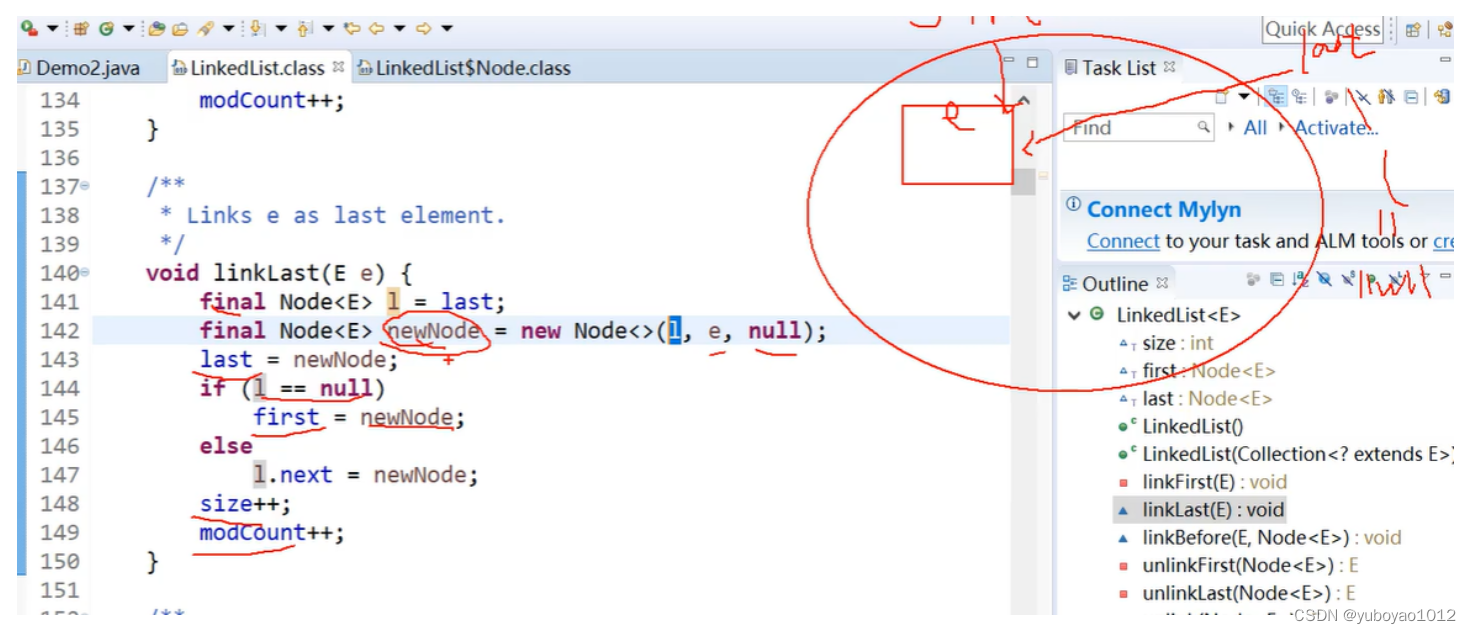Open the Search icon dropdown arrow

click(229, 28)
